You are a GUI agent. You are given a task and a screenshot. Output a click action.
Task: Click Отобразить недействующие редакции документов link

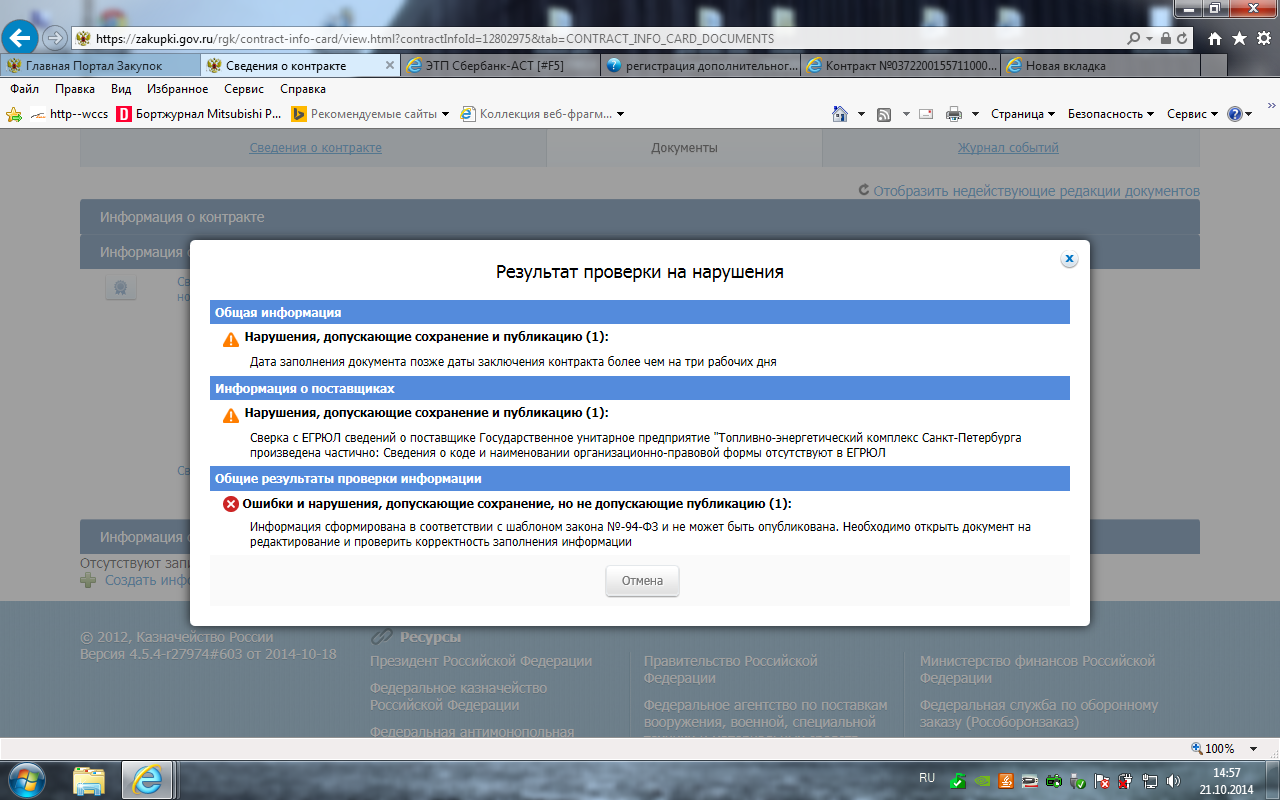click(1036, 191)
